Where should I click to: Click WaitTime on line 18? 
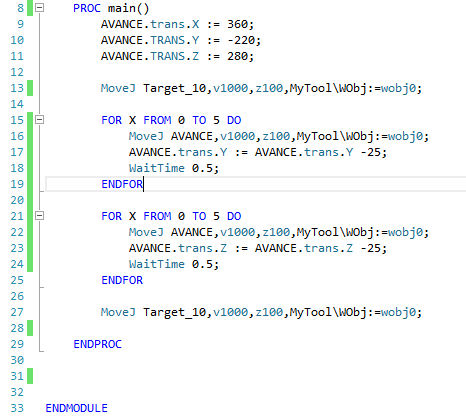(157, 168)
